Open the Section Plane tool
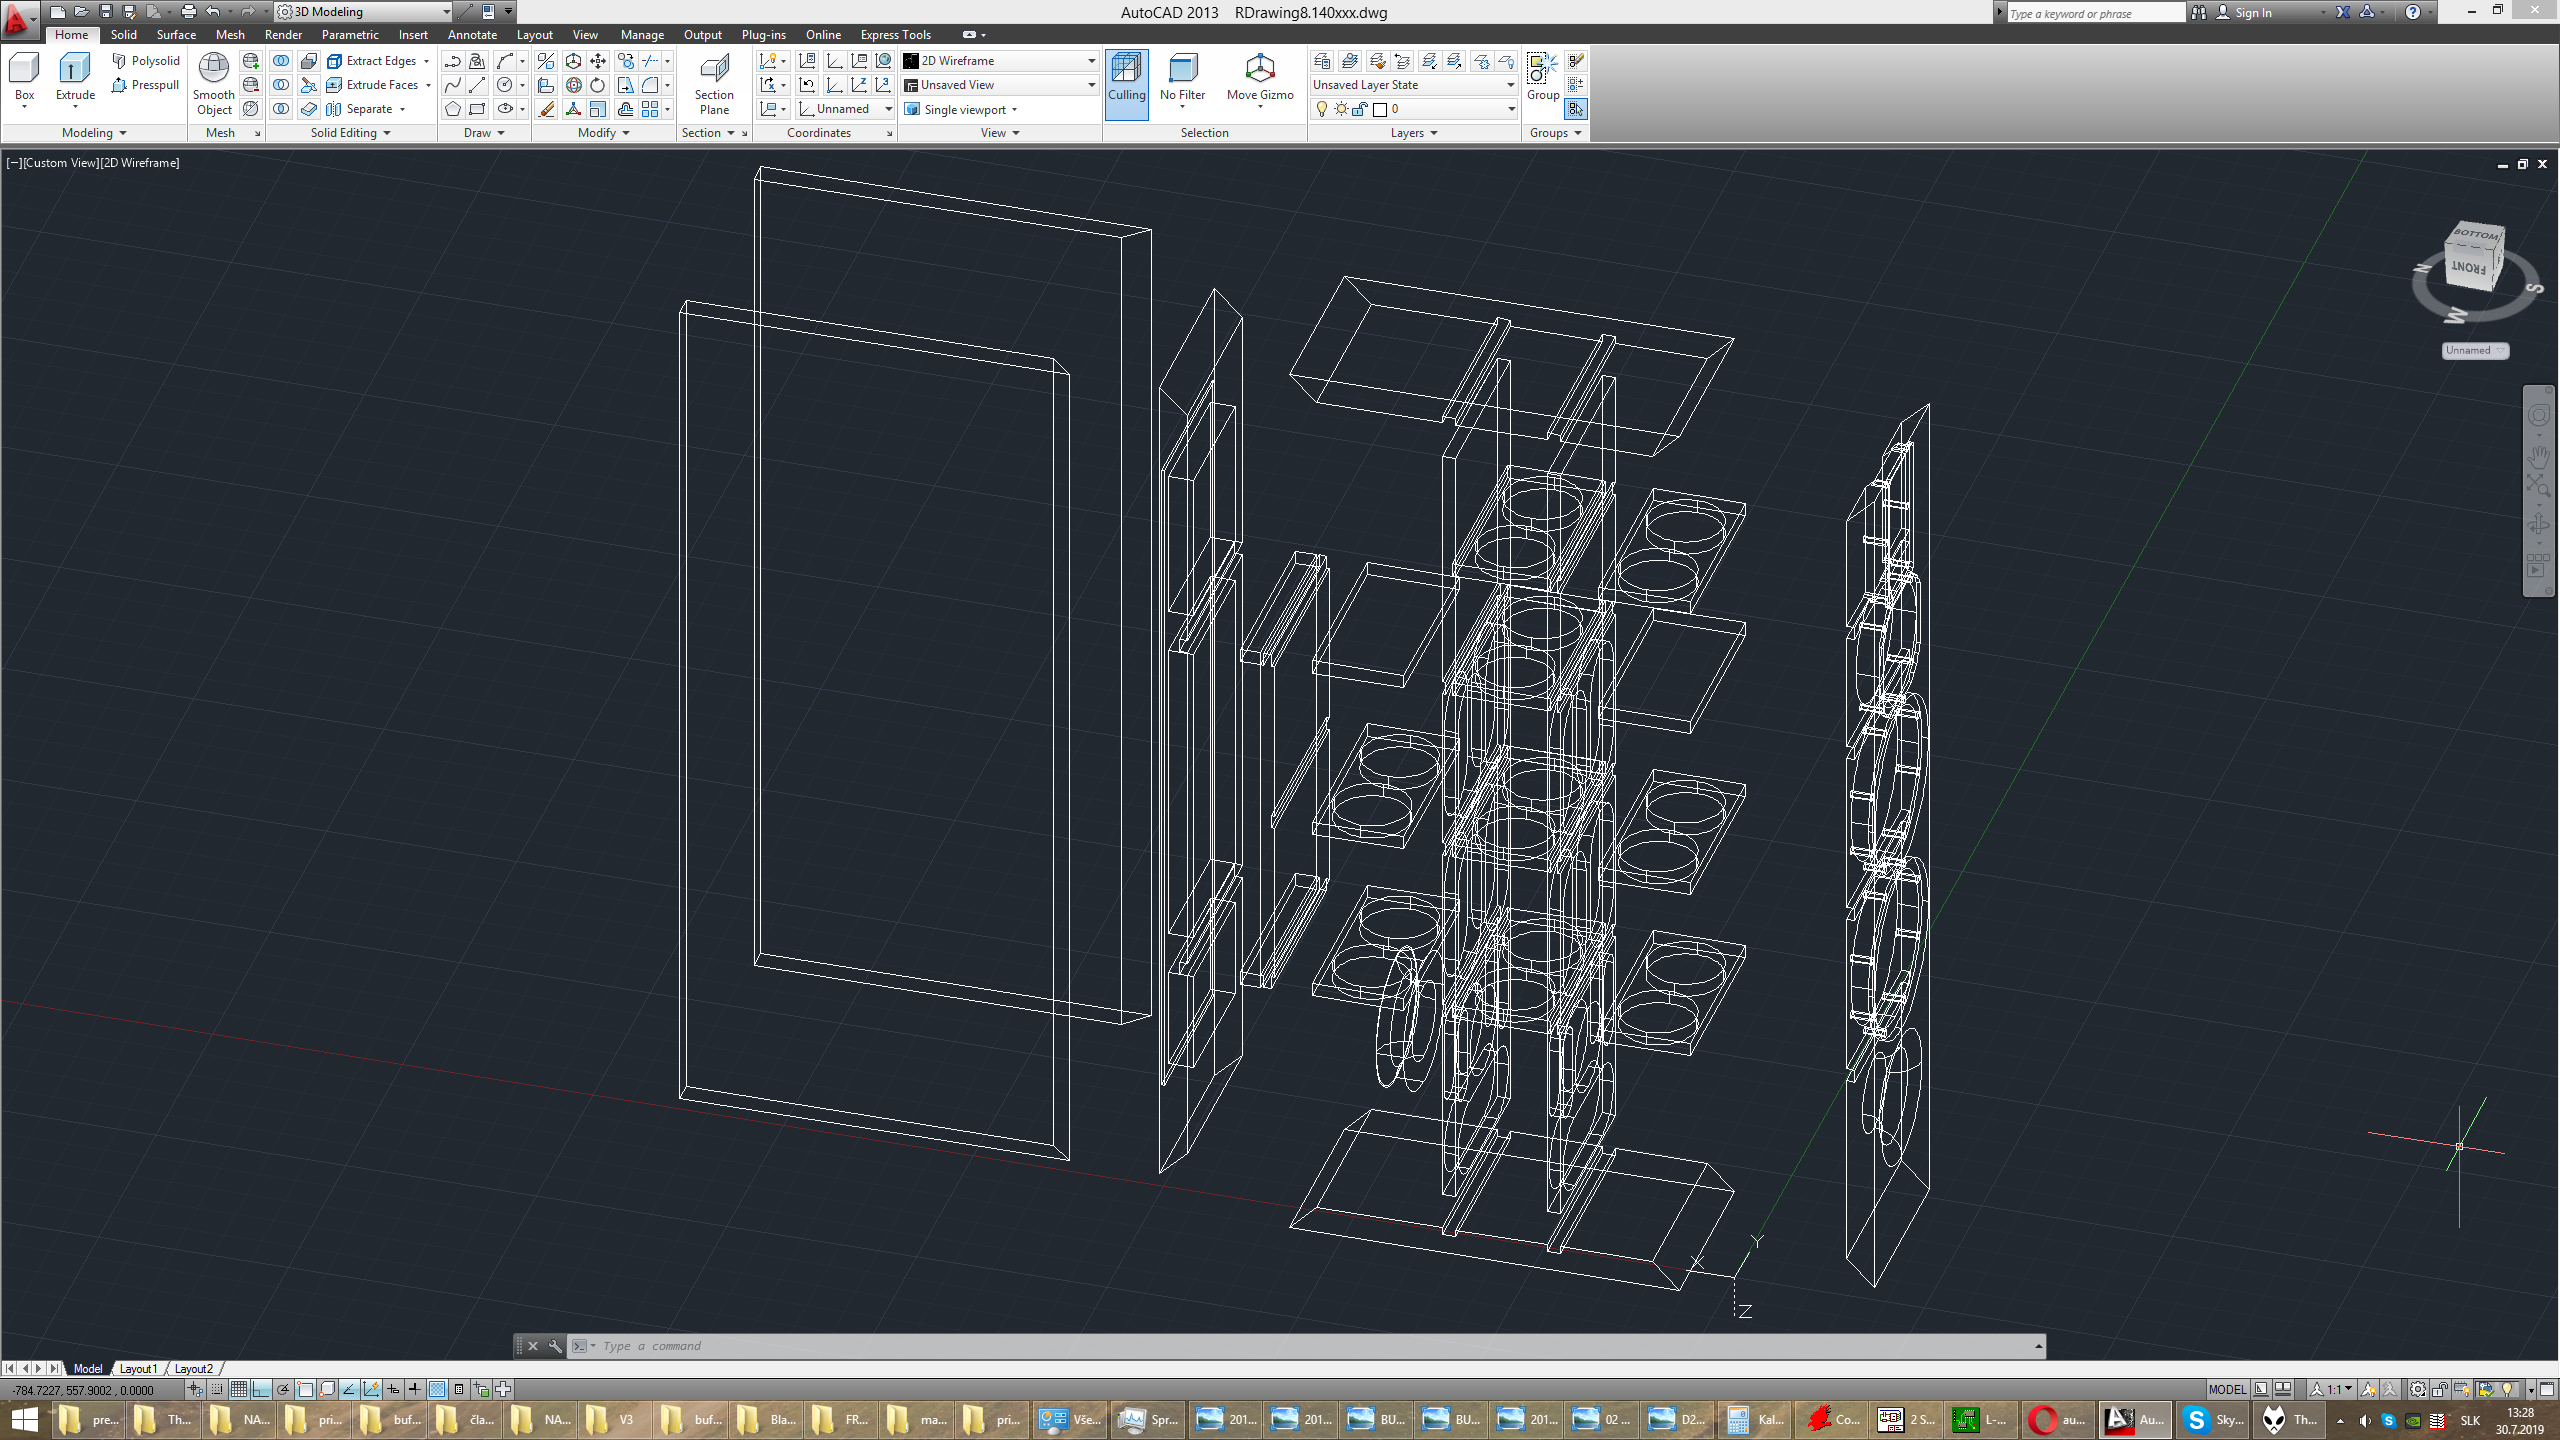This screenshot has width=2560, height=1440. coord(714,84)
